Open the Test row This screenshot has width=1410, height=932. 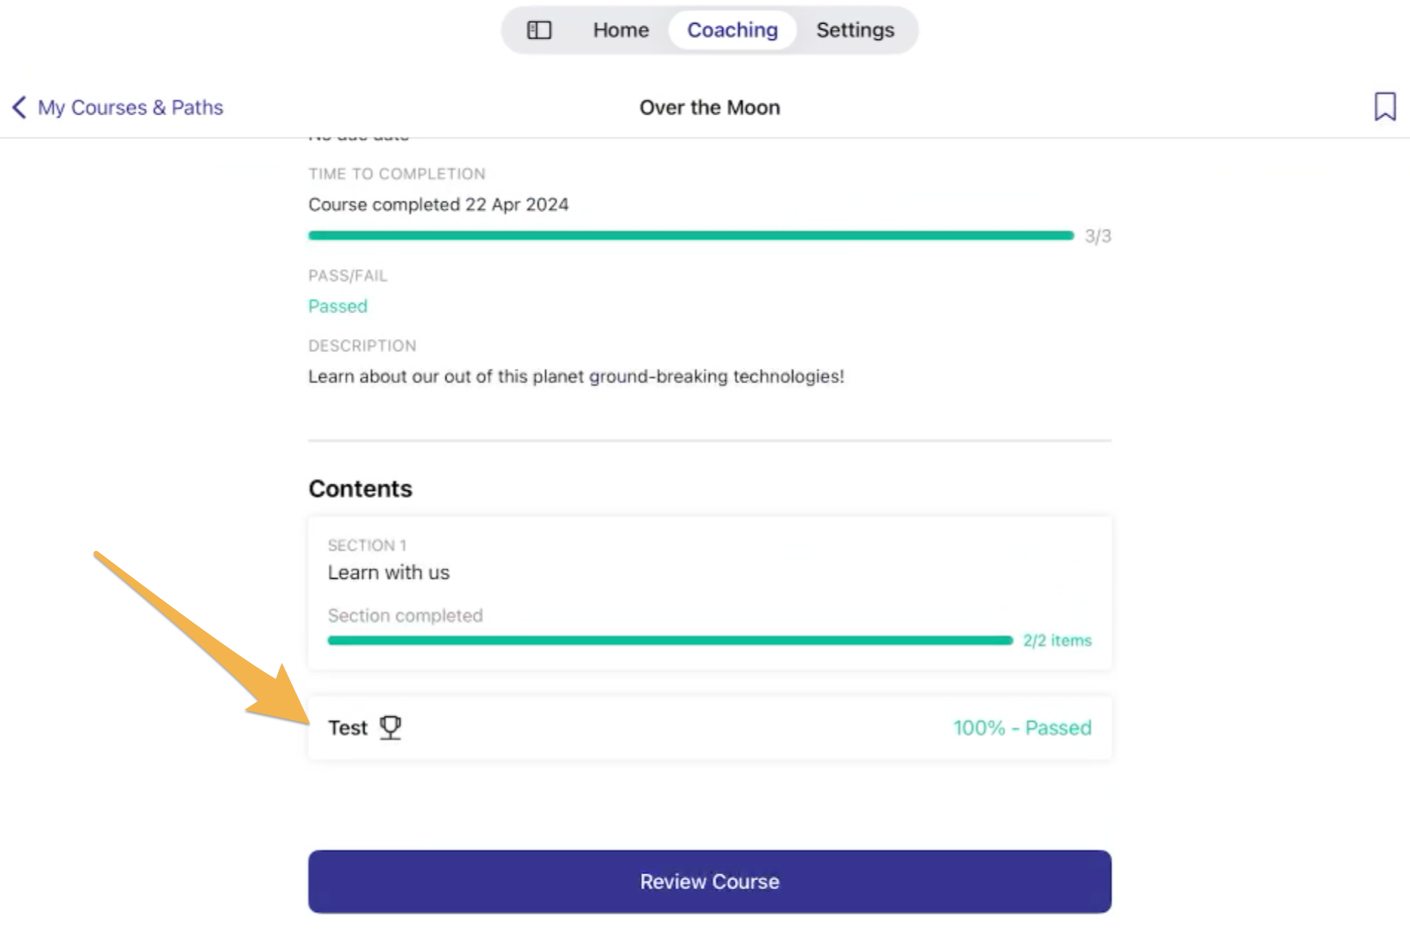pyautogui.click(x=710, y=728)
